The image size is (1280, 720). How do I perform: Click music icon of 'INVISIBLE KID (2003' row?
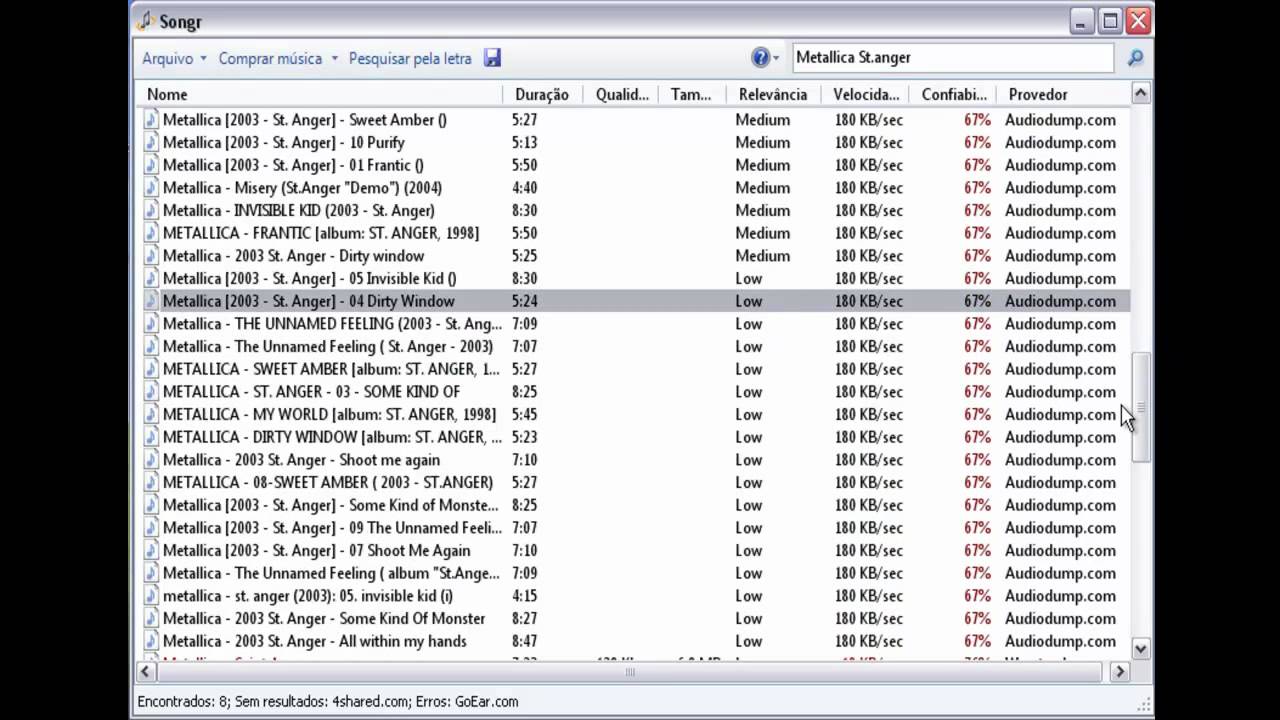click(x=151, y=211)
